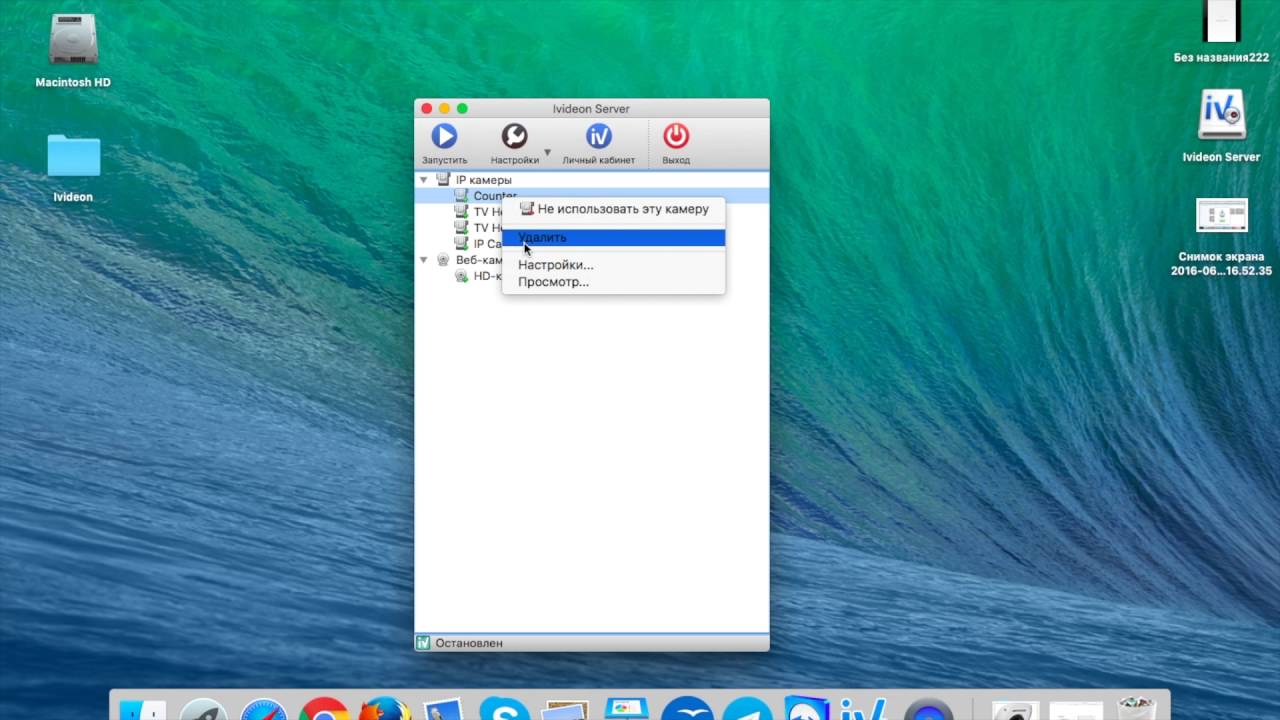Screen dimensions: 1280x720
Task: Select the IP камеры group row
Action: [592, 180]
